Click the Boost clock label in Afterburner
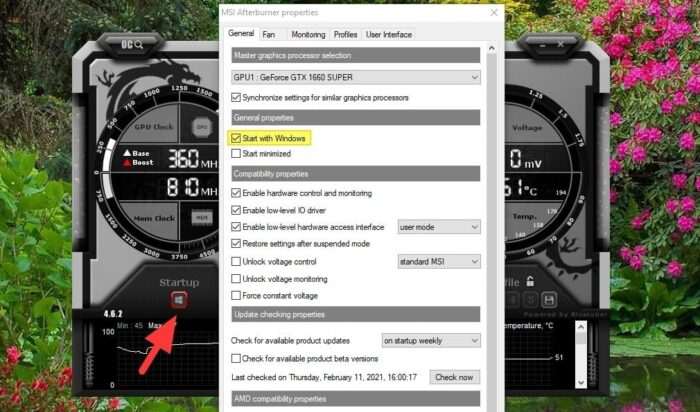This screenshot has width=700, height=412. (x=142, y=162)
